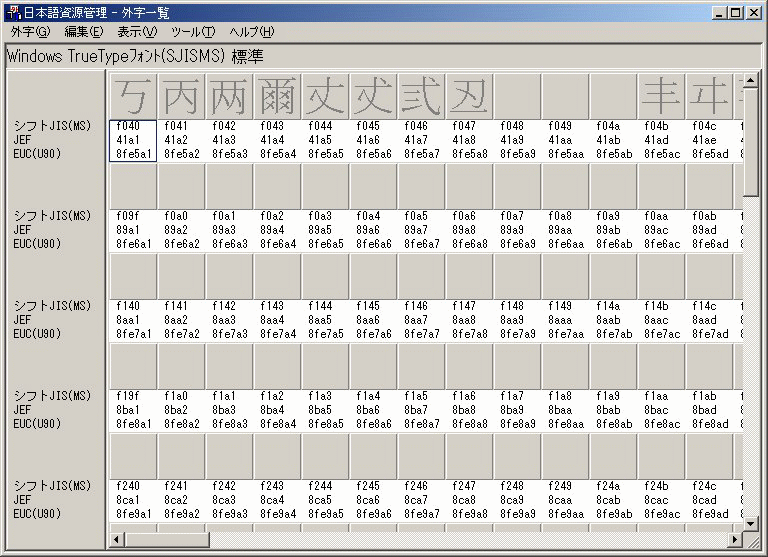Click the horizontal scrollbar right arrow
The height and width of the screenshot is (557, 768).
coord(734,539)
